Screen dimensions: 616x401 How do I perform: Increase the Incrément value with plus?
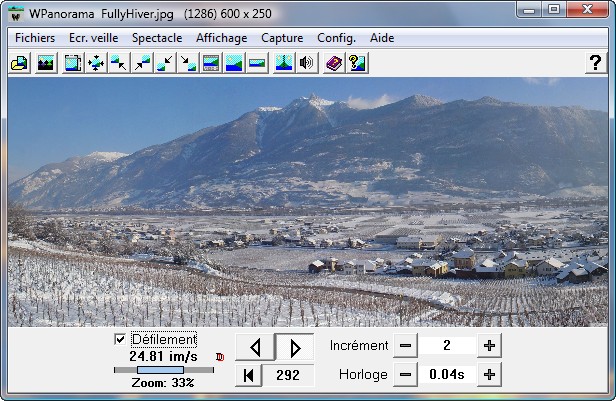click(489, 346)
